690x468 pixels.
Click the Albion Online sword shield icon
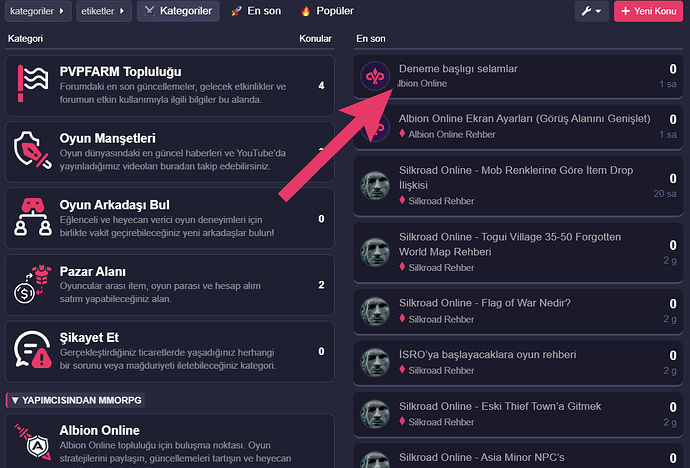[x=32, y=442]
